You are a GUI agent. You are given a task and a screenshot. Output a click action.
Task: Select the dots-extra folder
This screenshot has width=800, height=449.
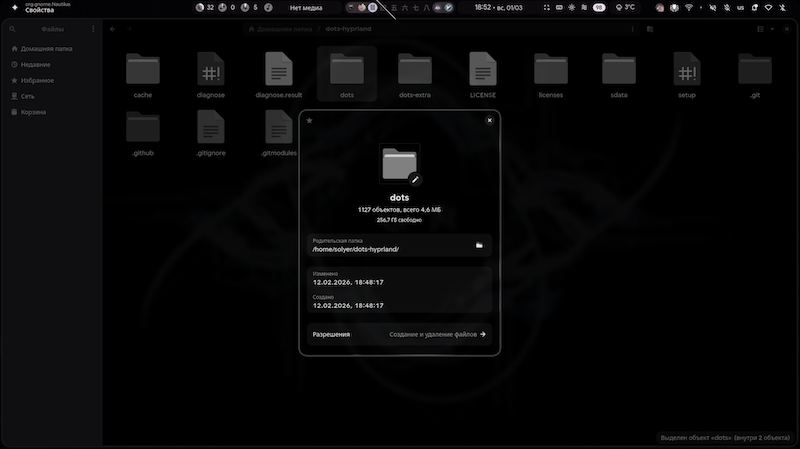pos(415,74)
